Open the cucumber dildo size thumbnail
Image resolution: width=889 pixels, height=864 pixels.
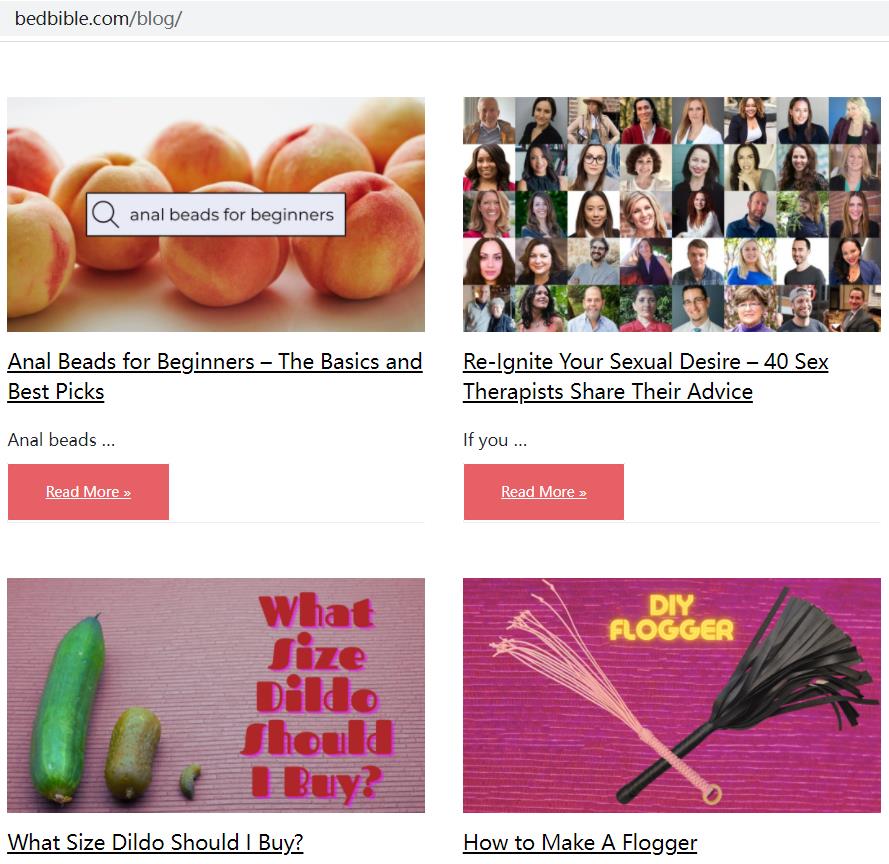tap(216, 695)
